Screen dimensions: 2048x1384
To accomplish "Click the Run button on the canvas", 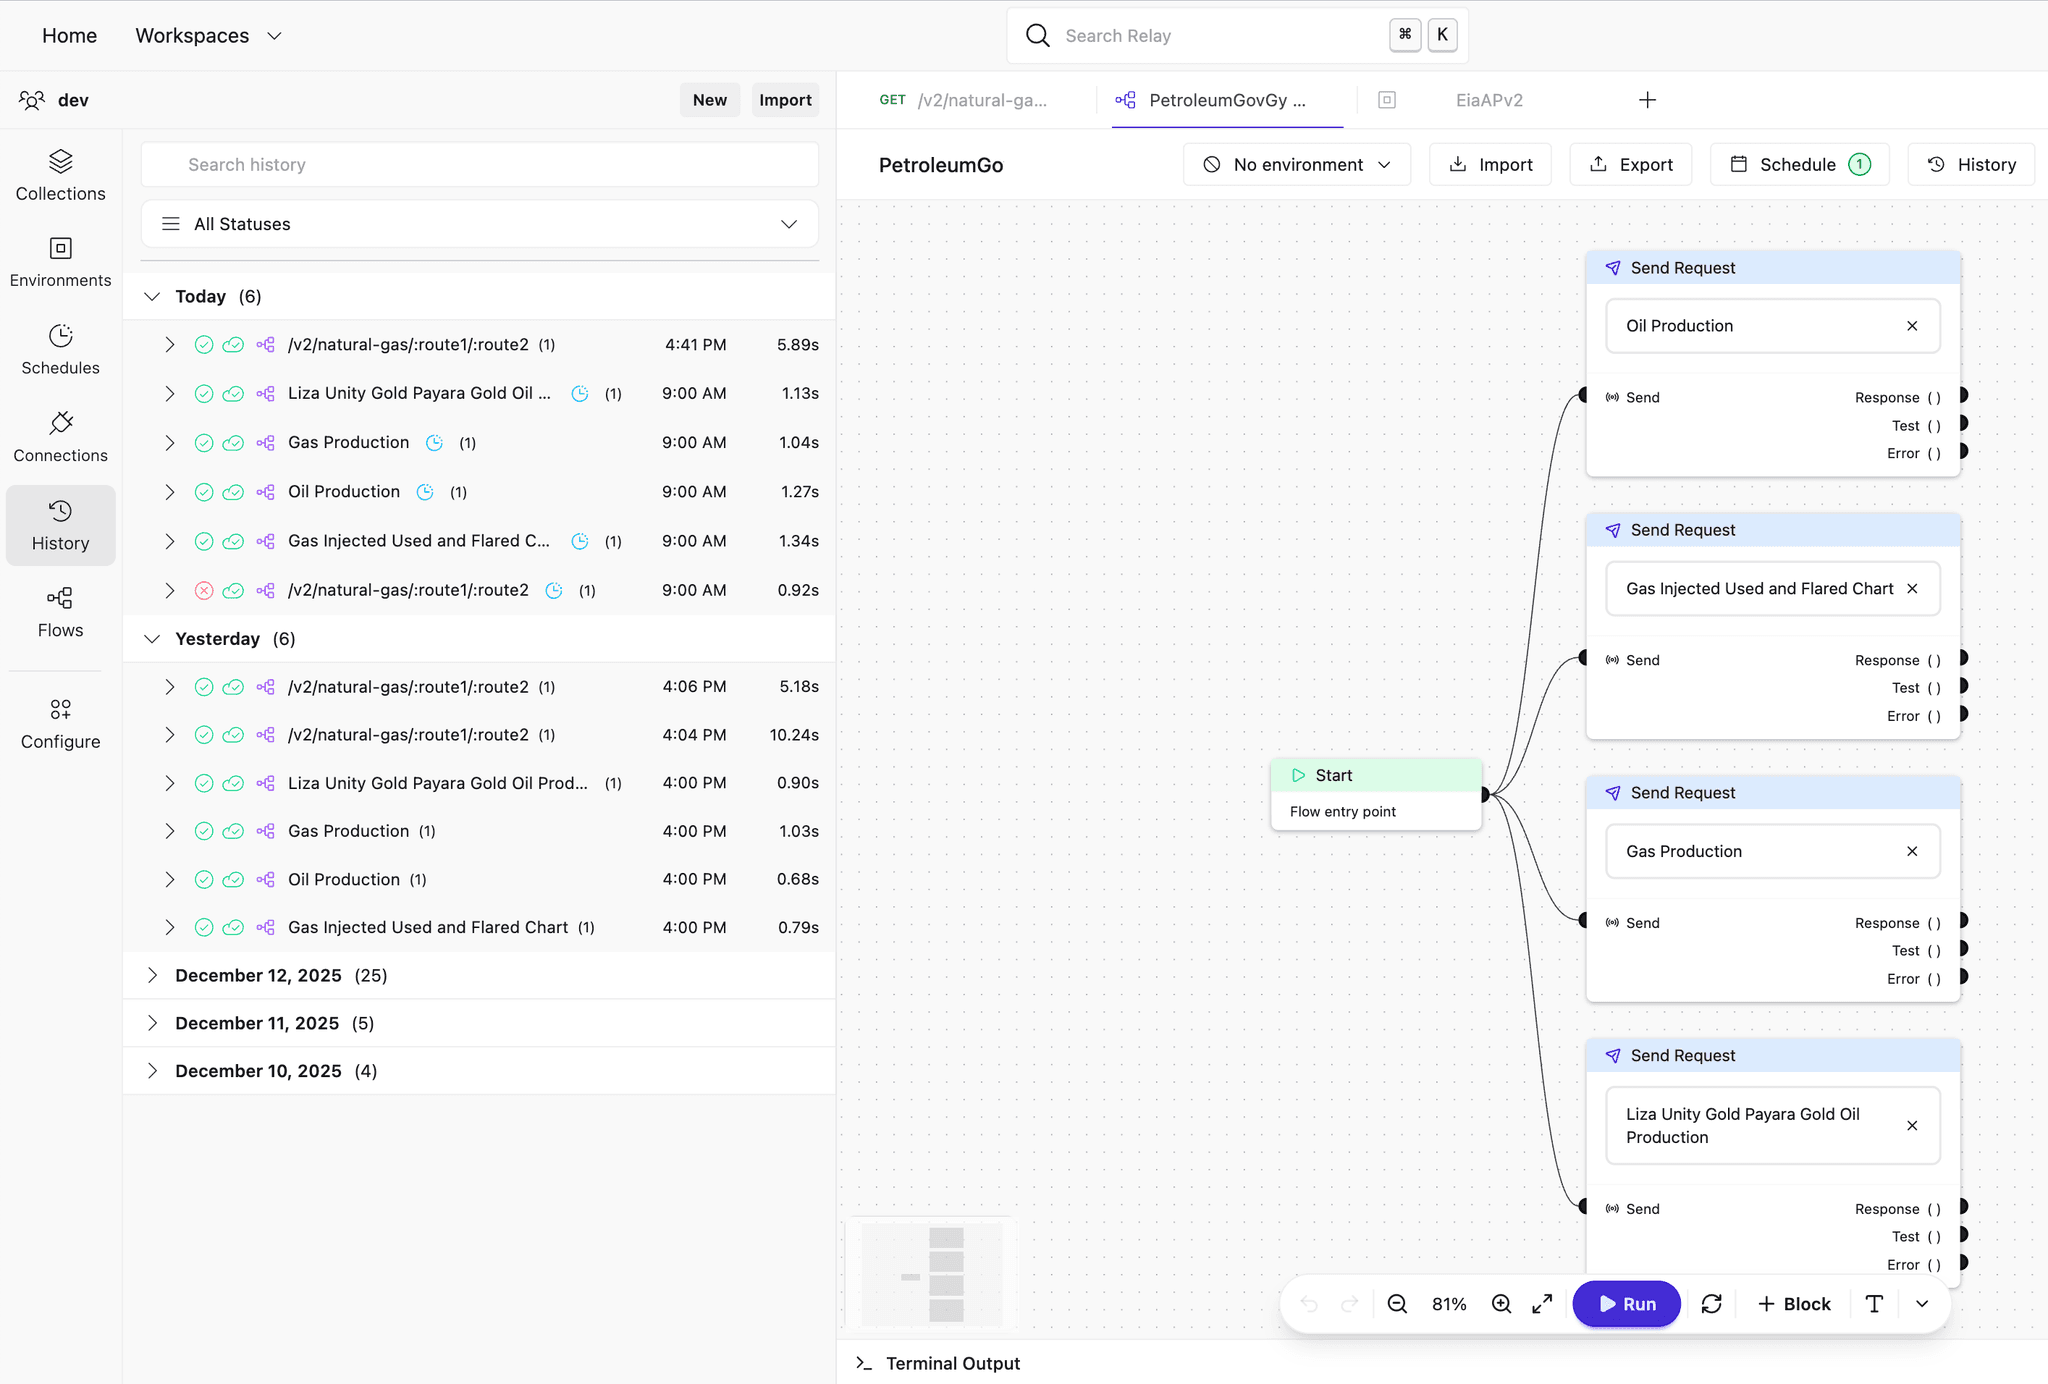I will pyautogui.click(x=1626, y=1303).
